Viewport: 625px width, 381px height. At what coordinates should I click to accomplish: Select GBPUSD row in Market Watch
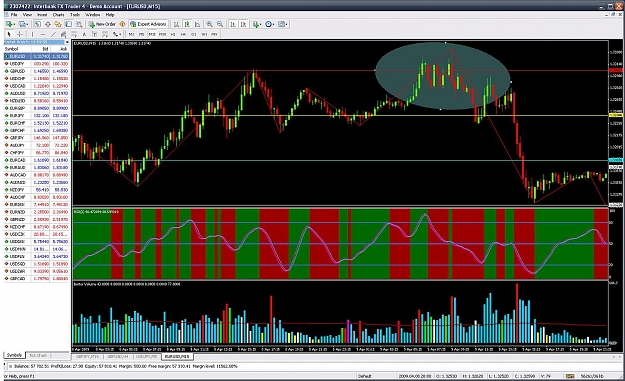click(x=36, y=71)
